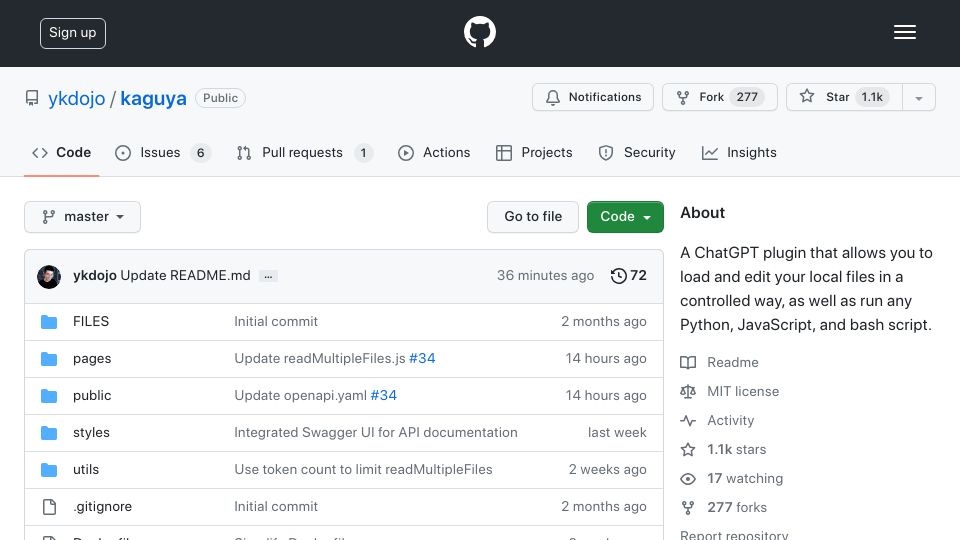
Task: Select the Code tab
Action: point(61,152)
